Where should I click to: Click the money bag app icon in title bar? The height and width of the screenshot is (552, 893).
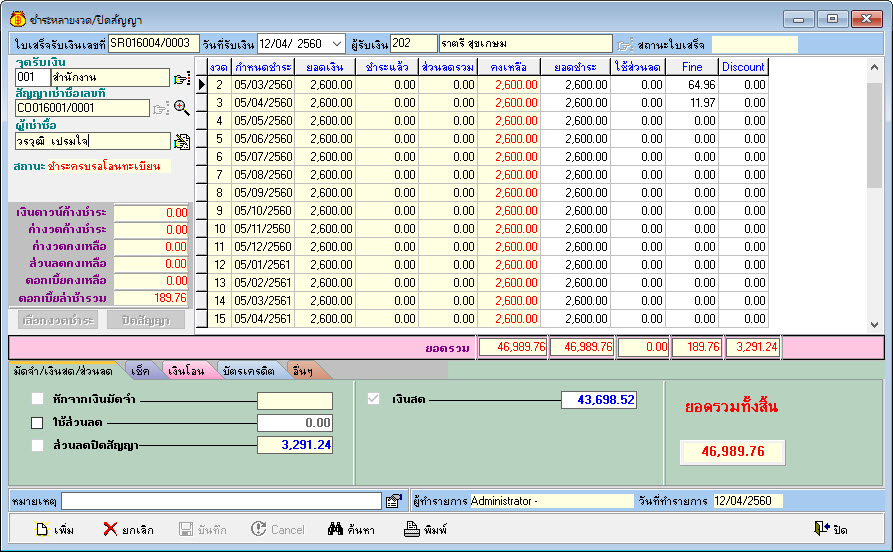(x=18, y=19)
